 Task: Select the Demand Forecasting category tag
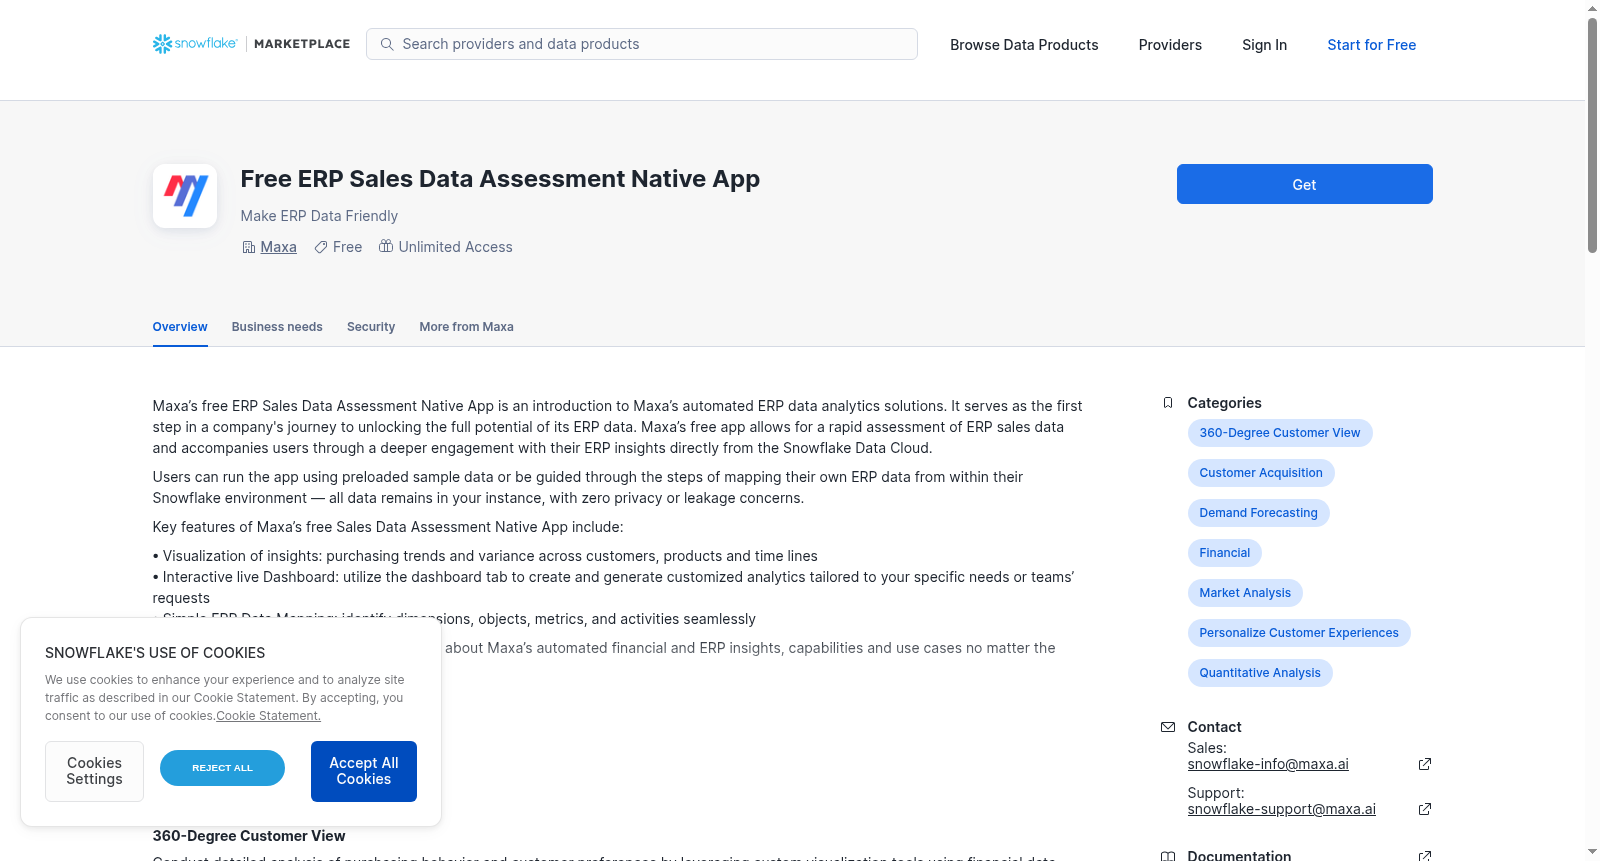[x=1258, y=513]
